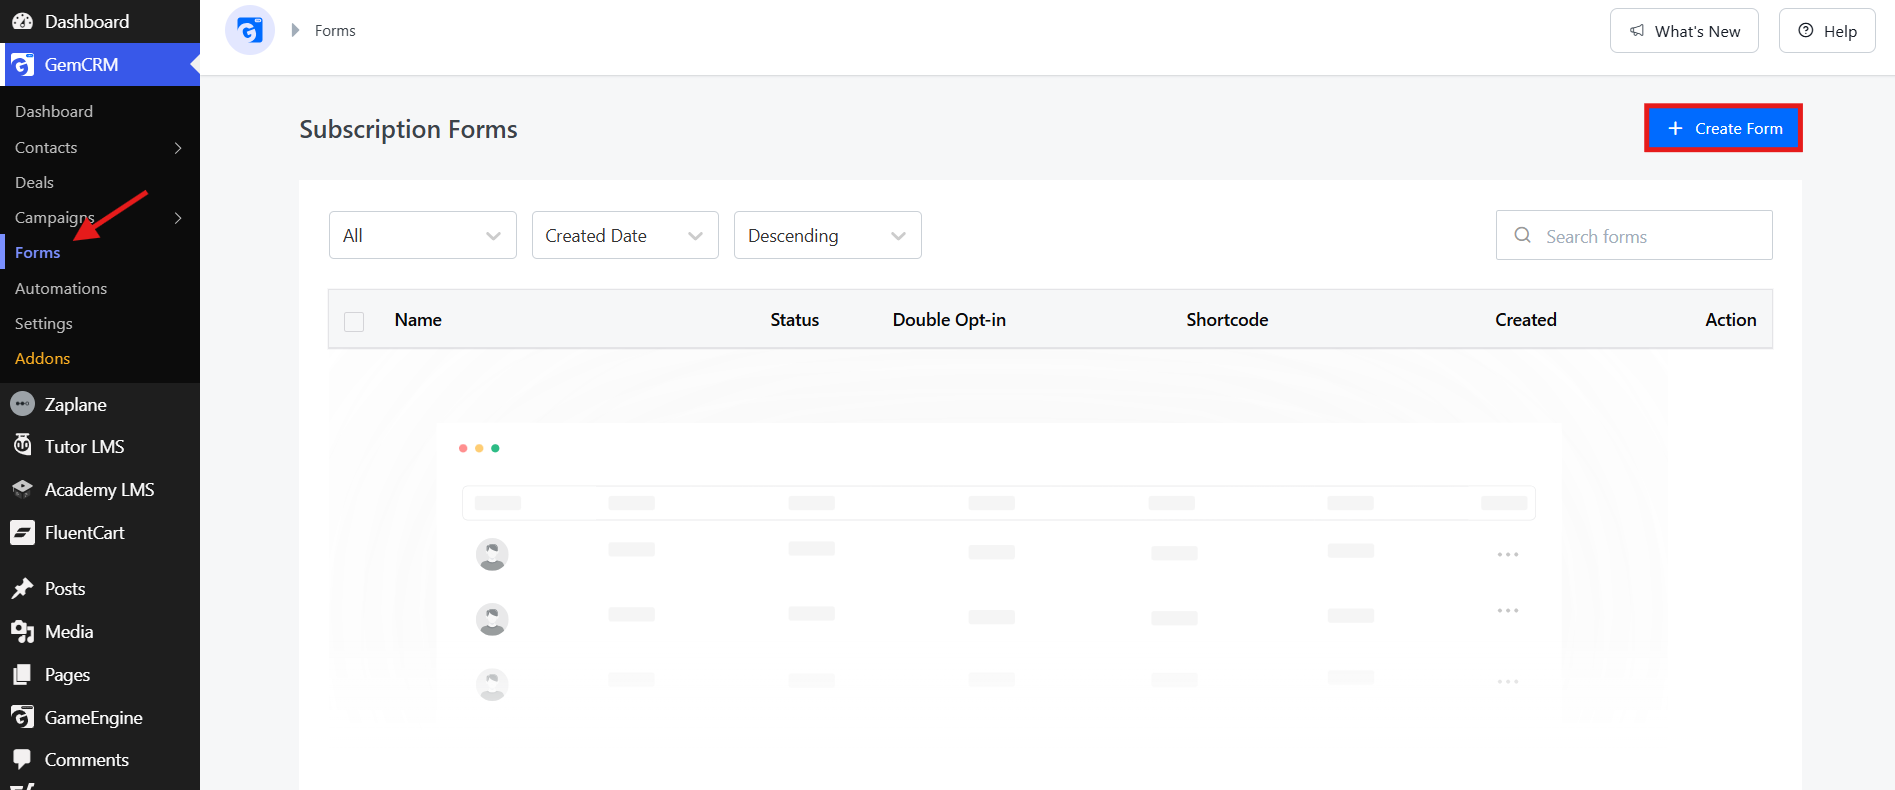Open the Addons menu item

43,358
